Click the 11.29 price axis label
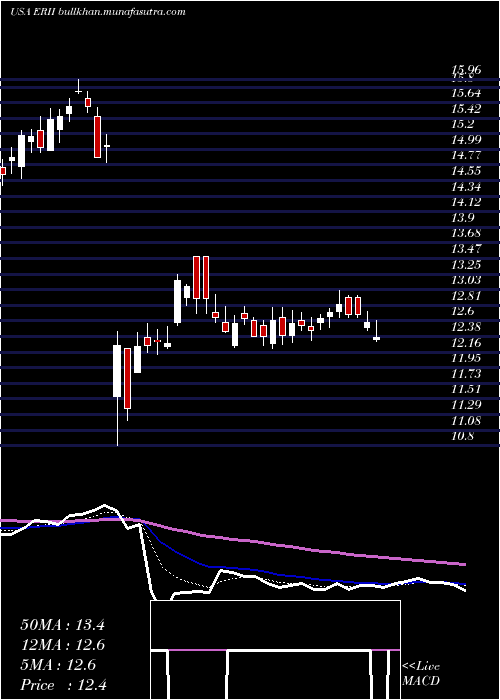 [466, 404]
